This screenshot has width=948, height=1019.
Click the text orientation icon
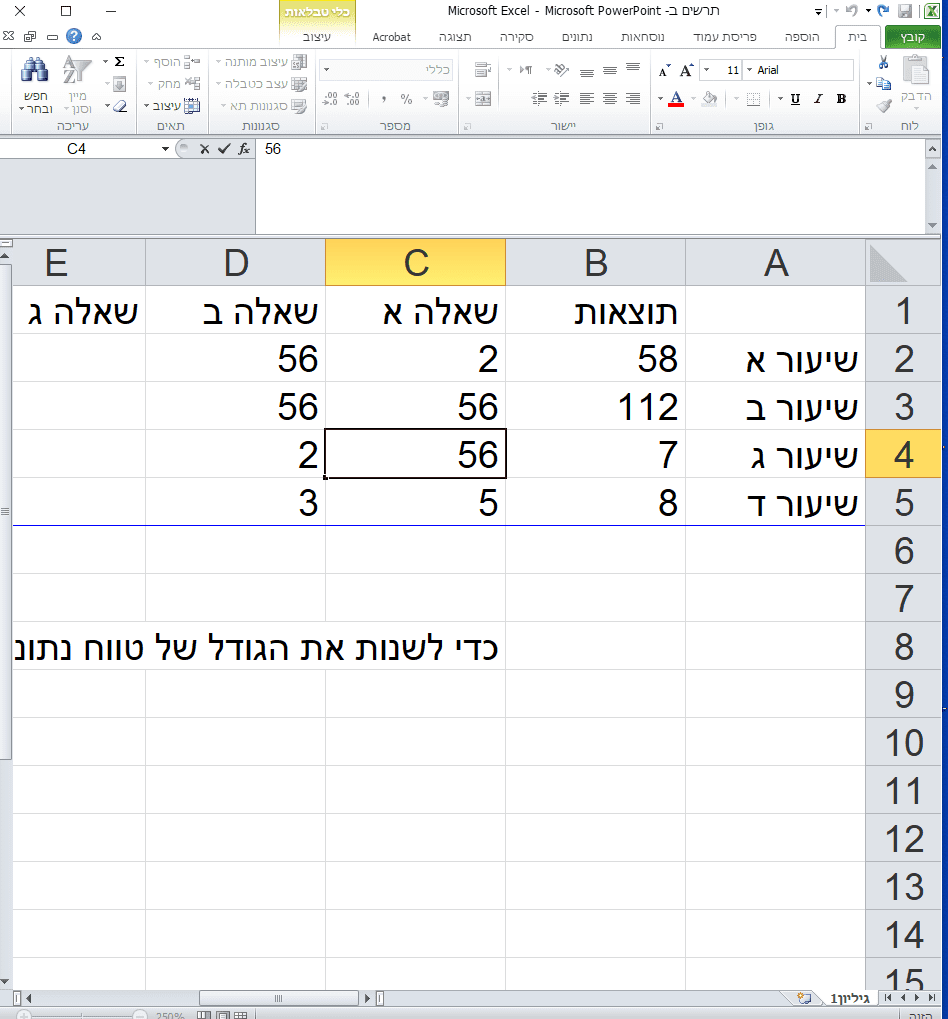pyautogui.click(x=561, y=70)
